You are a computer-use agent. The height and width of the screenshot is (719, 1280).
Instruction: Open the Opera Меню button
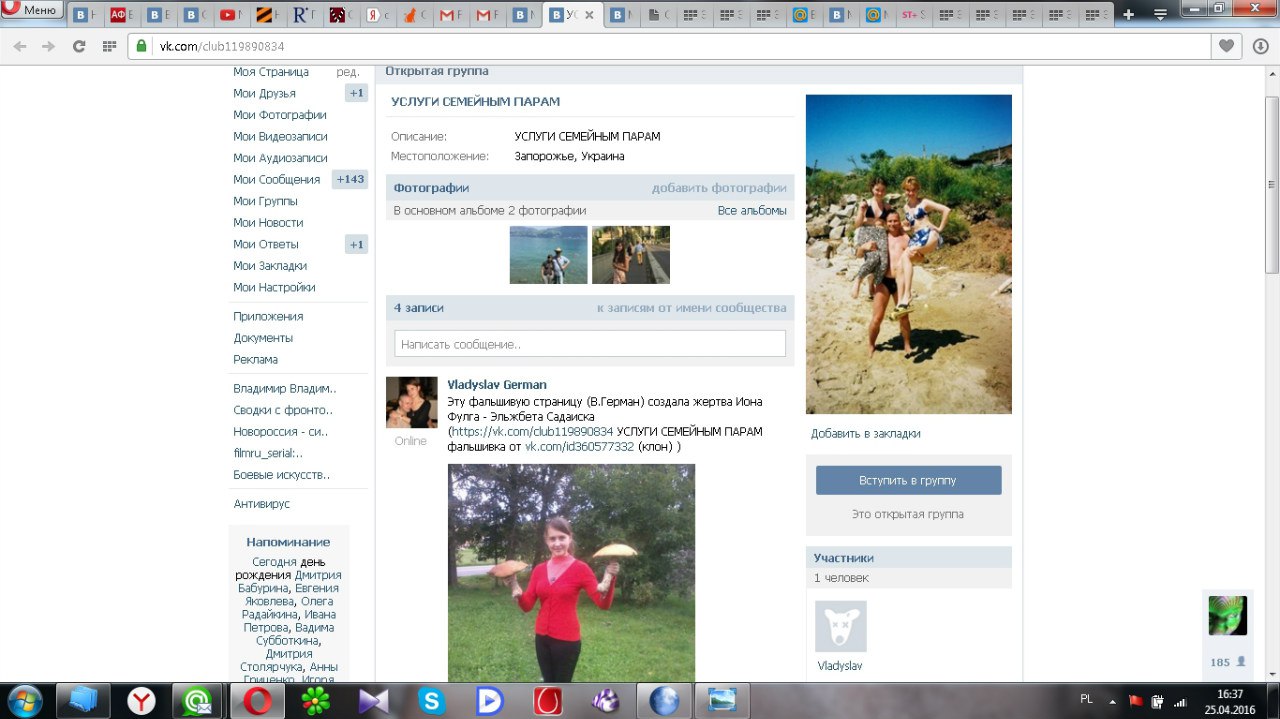tap(33, 10)
